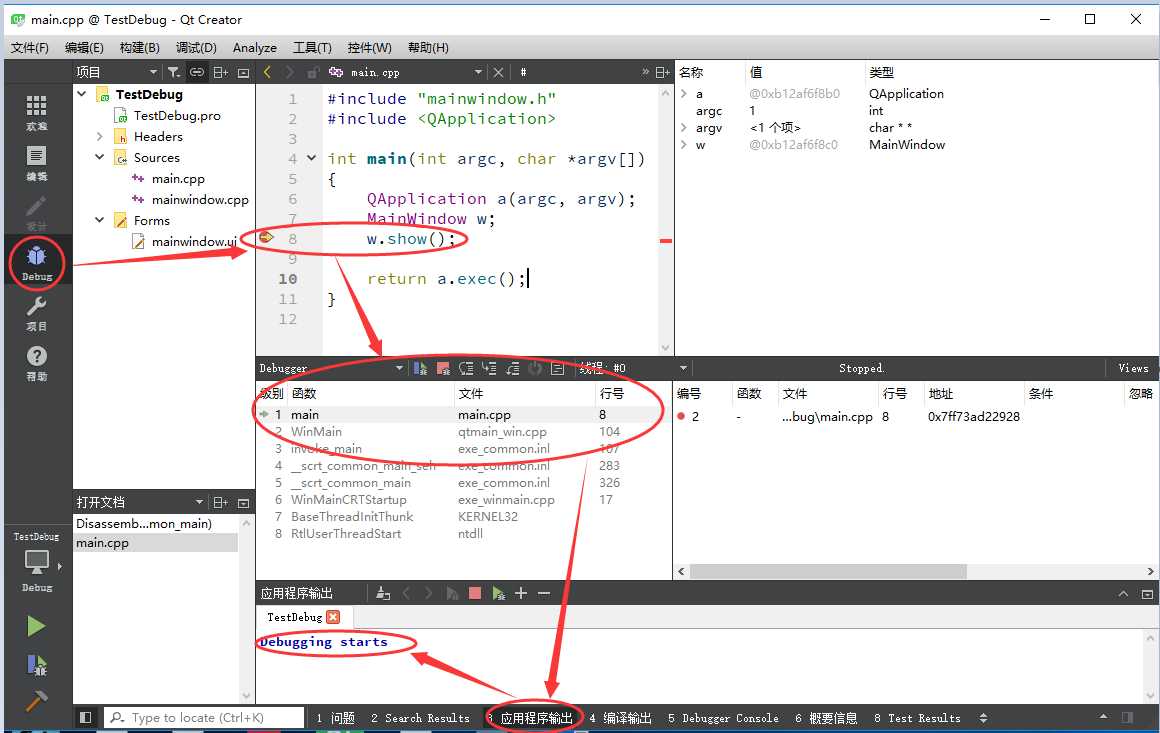1160x733 pixels.
Task: Click the Step Out icon
Action: 512,368
